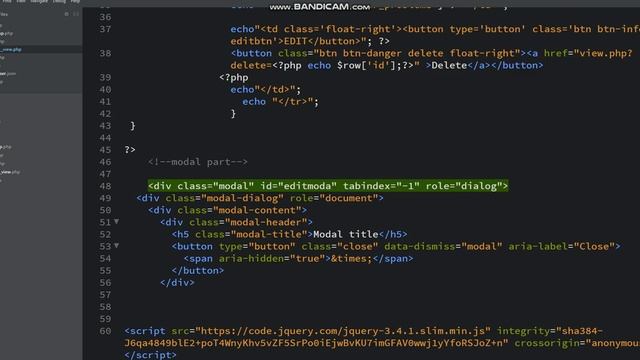Click the '<!--modal part-->' comment
Viewport: 640px width, 360px height.
[198, 162]
